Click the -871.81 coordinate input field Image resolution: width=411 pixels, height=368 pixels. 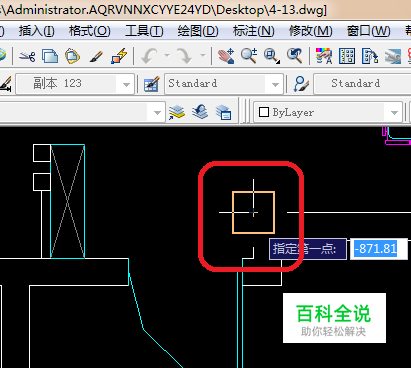pyautogui.click(x=379, y=249)
